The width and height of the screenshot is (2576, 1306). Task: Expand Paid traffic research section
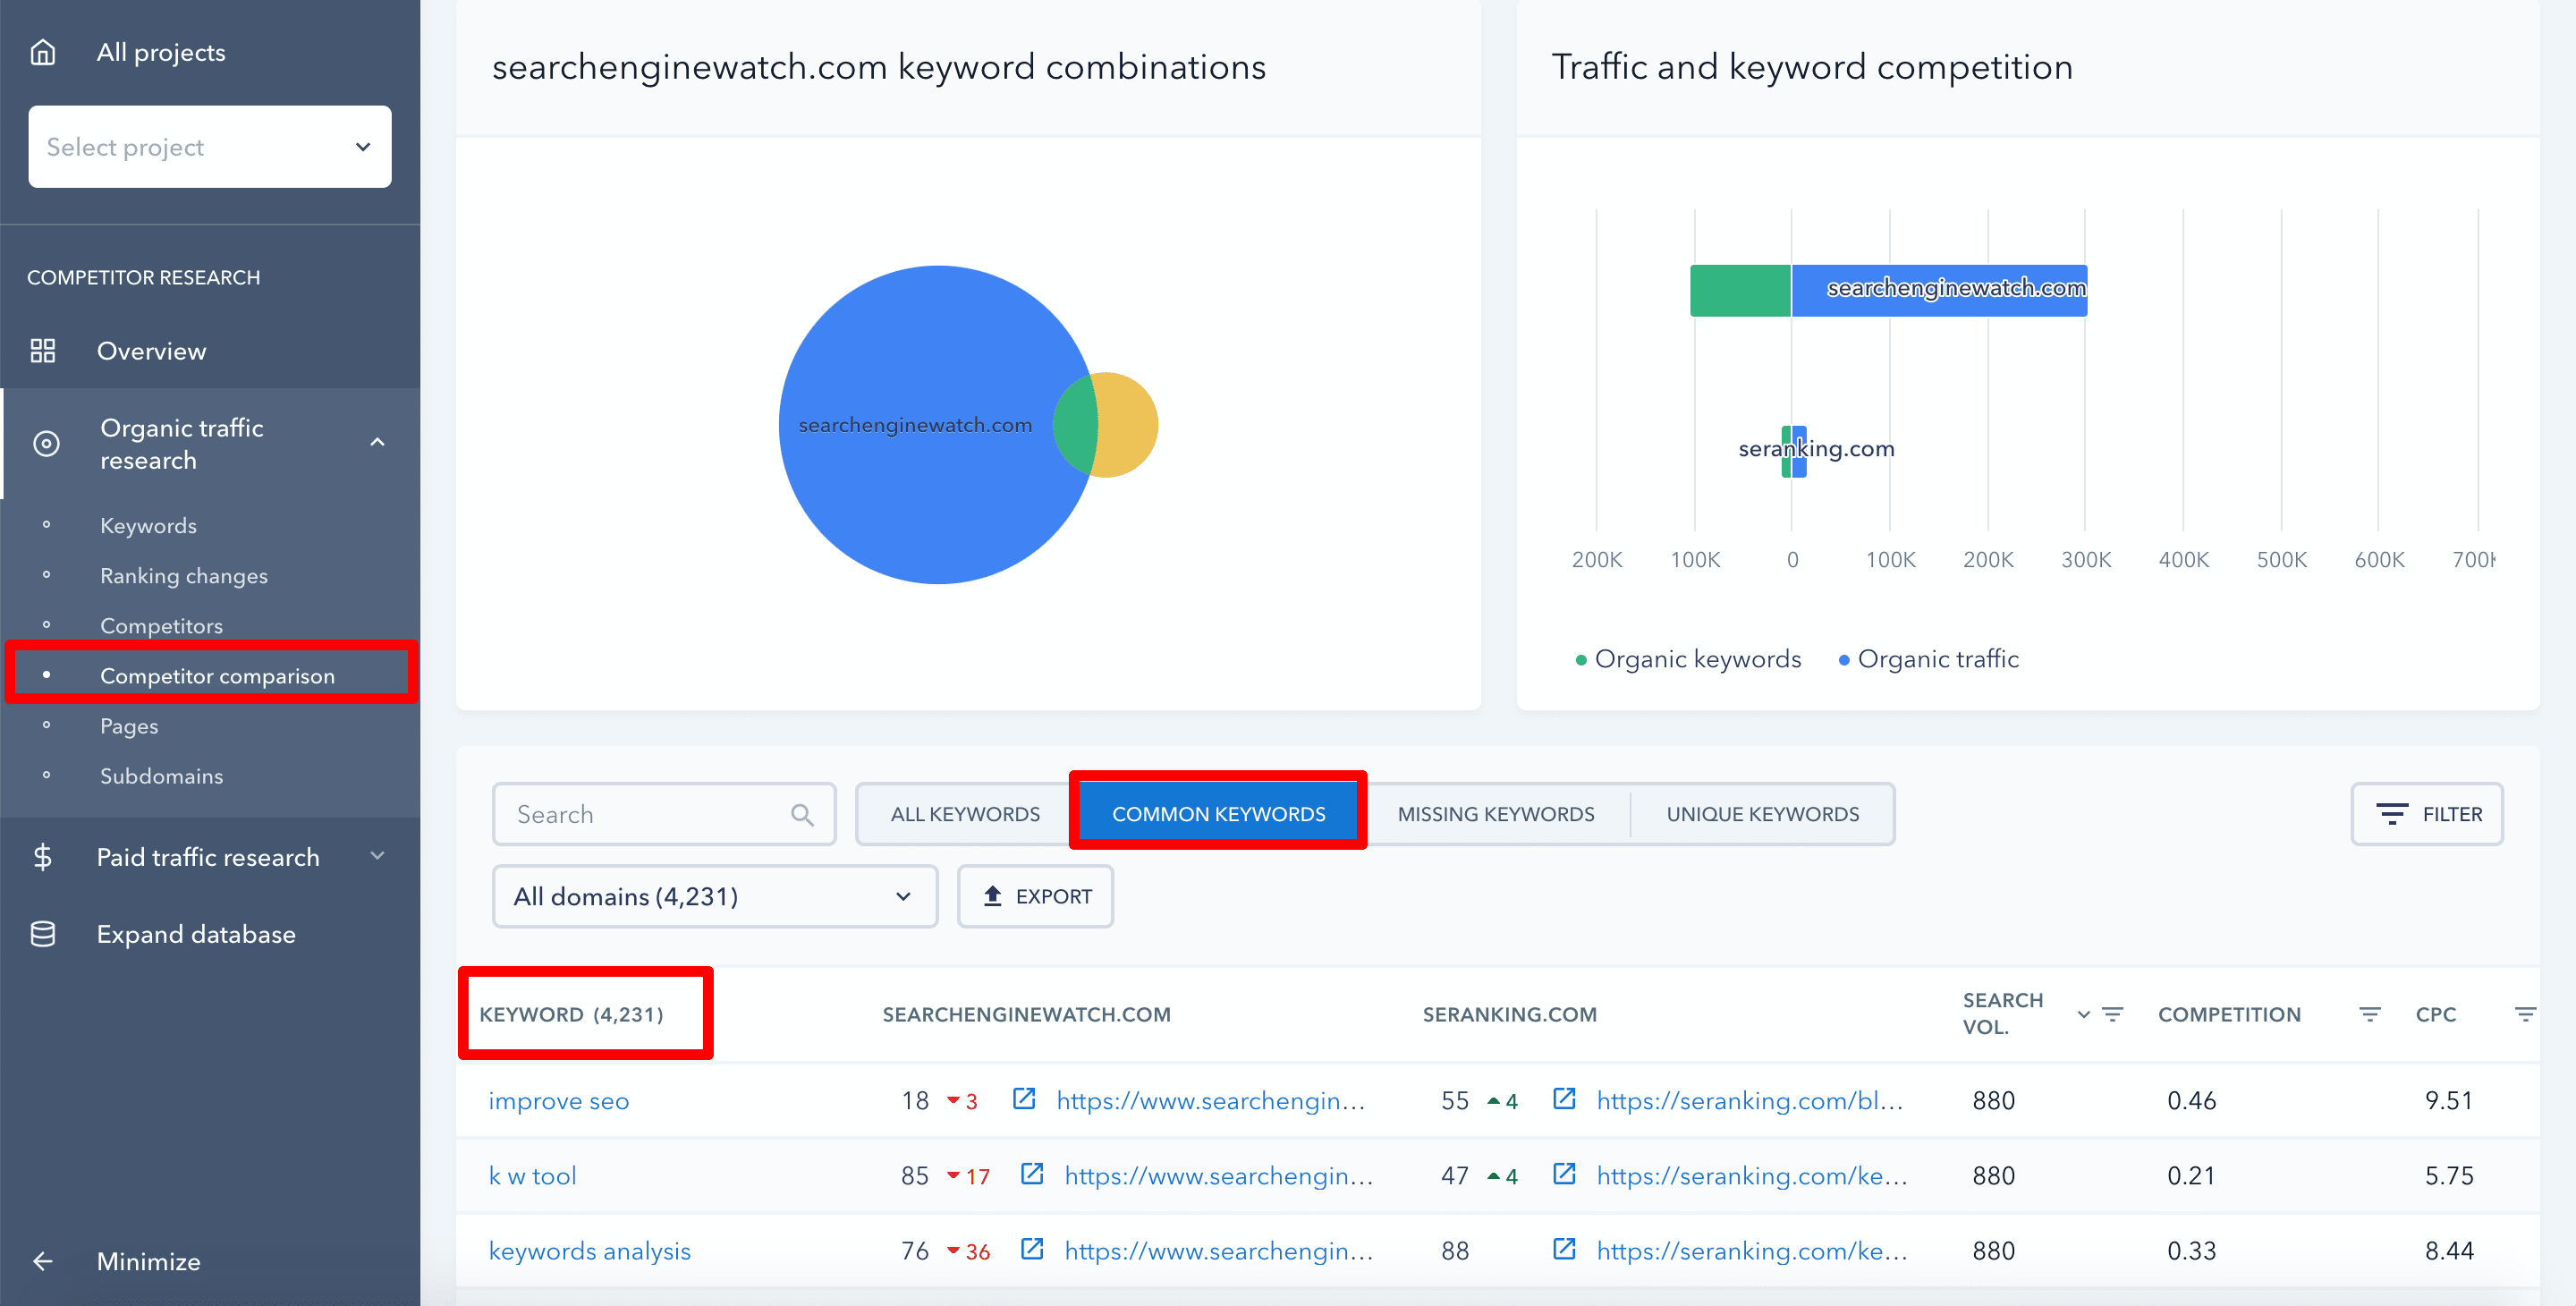point(377,856)
